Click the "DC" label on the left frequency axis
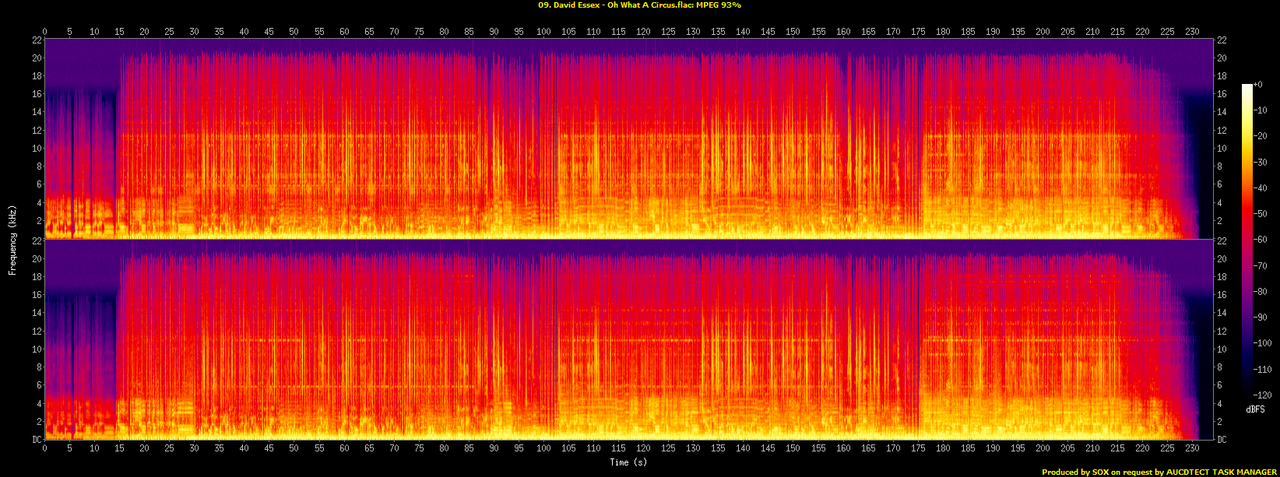The height and width of the screenshot is (477, 1280). [36, 440]
